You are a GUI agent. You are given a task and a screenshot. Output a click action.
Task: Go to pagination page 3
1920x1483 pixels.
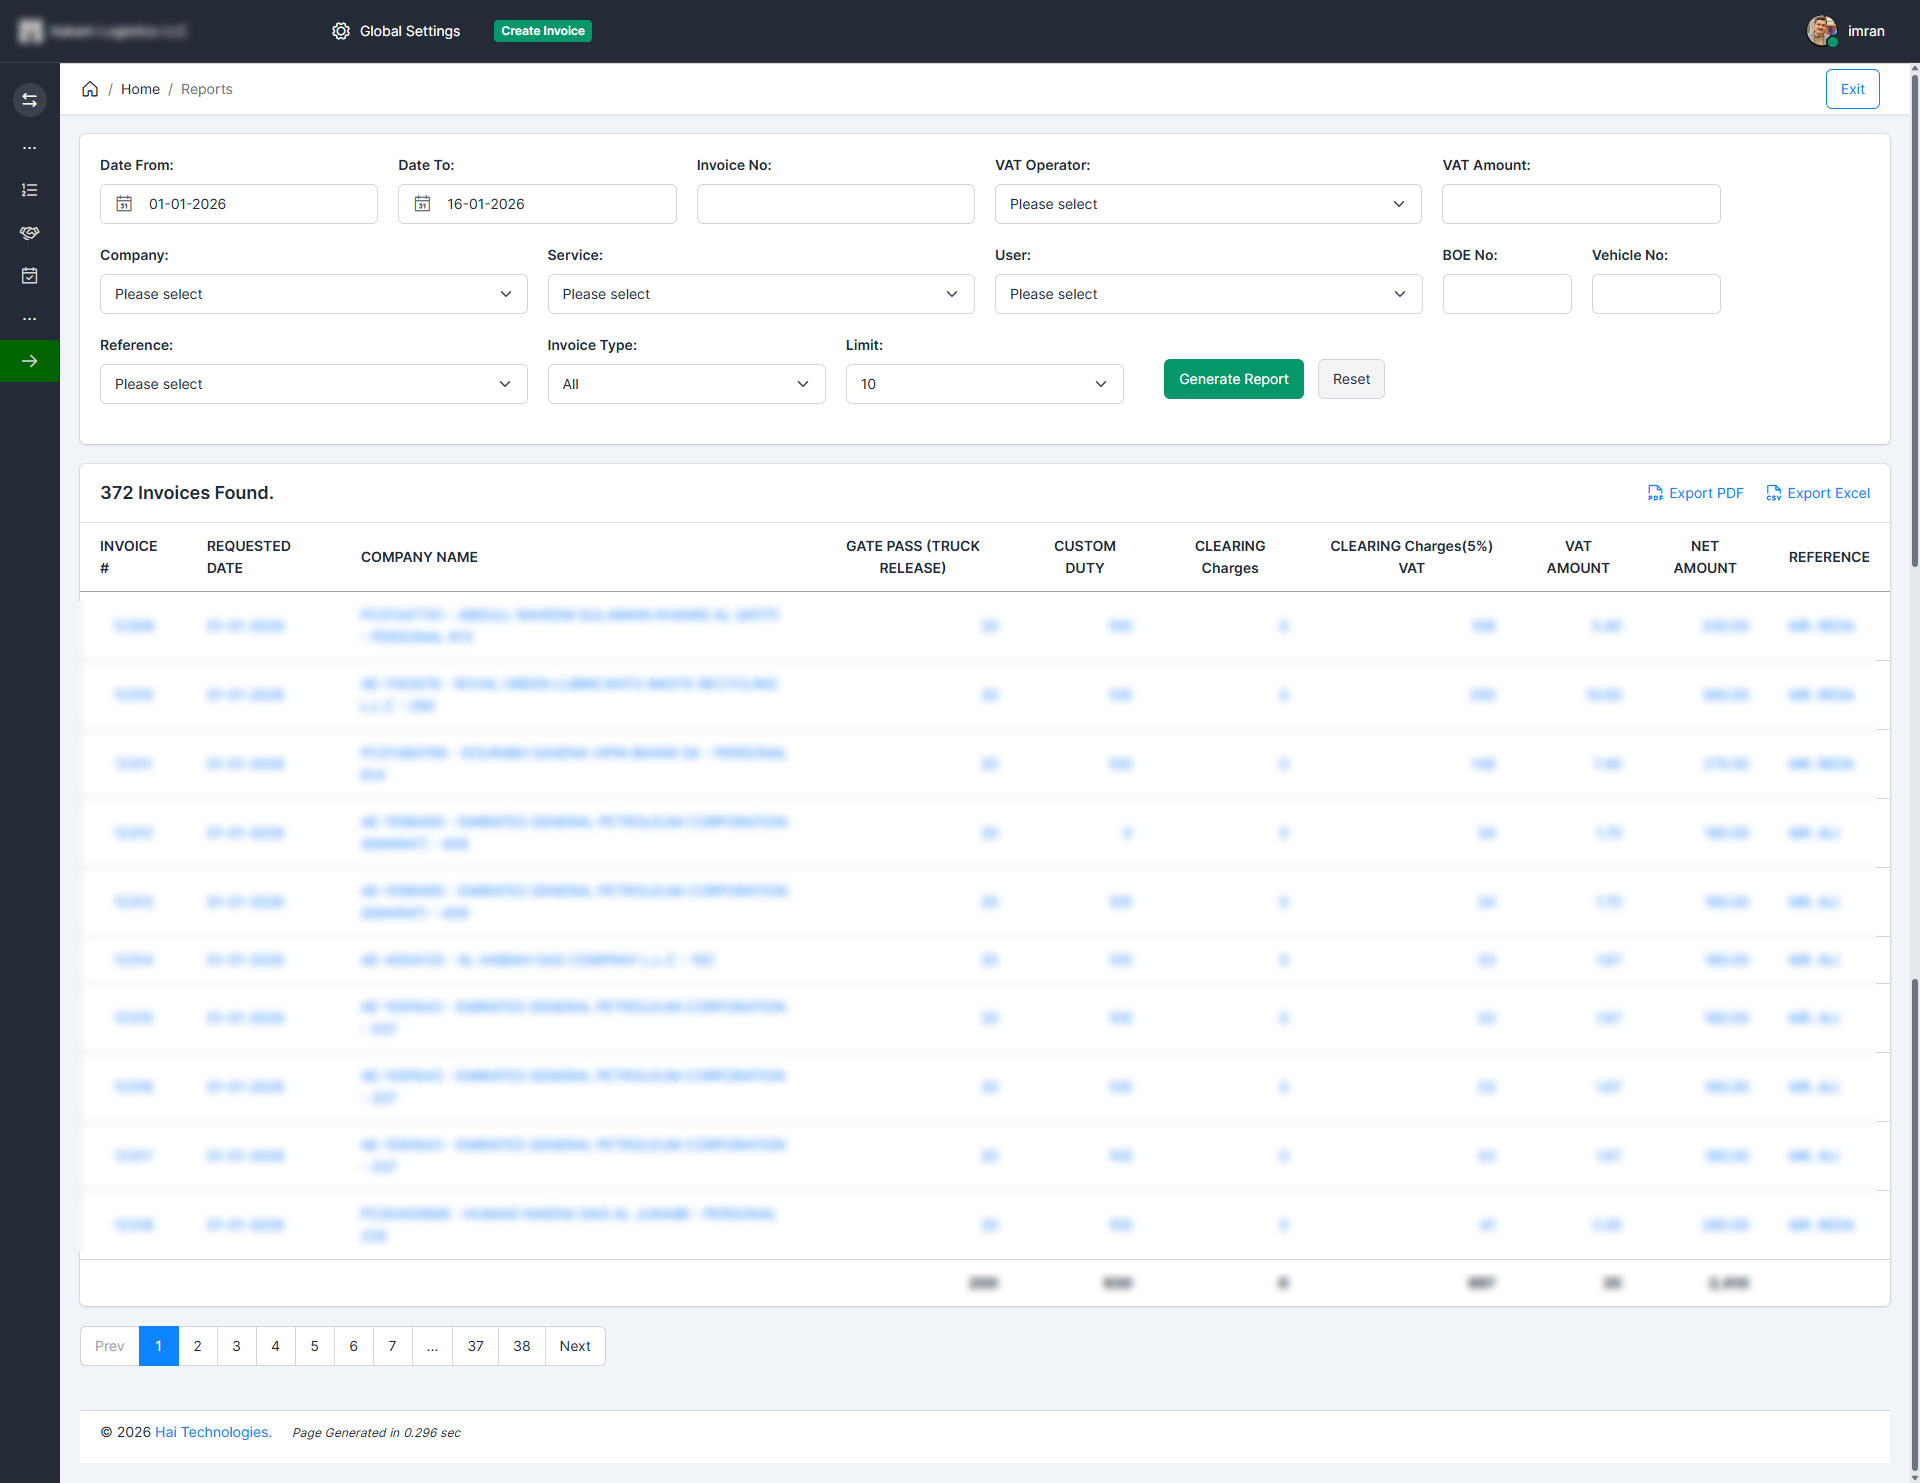pos(236,1346)
